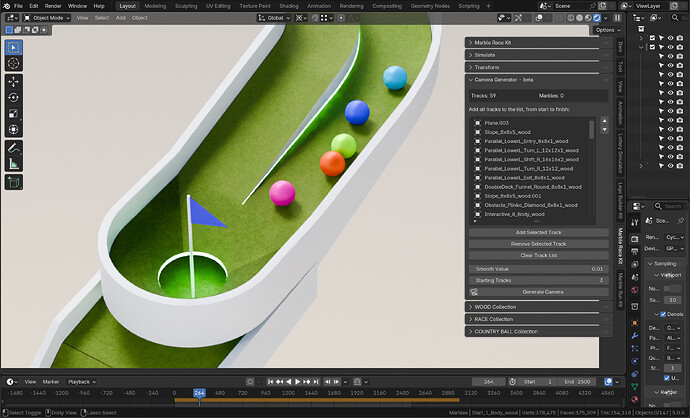The width and height of the screenshot is (690, 418).
Task: Open the Modifiers wrench tab icon
Action: (x=635, y=335)
